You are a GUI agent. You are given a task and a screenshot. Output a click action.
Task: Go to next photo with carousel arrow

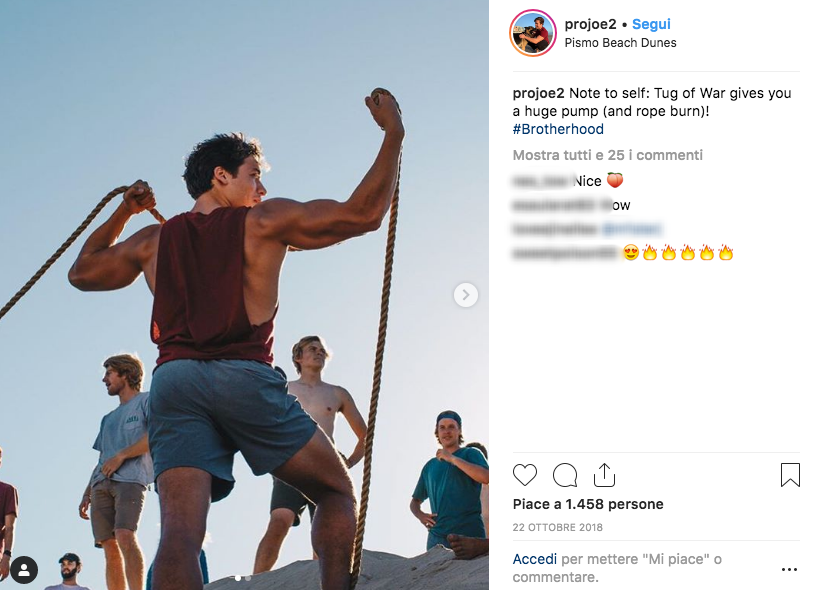tap(465, 295)
